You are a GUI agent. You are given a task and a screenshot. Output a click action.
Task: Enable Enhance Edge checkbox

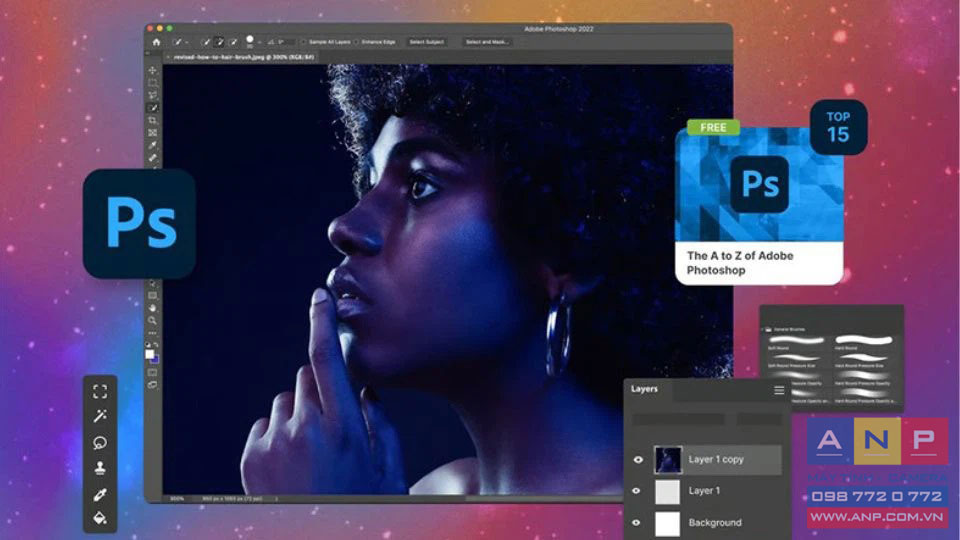click(x=356, y=42)
